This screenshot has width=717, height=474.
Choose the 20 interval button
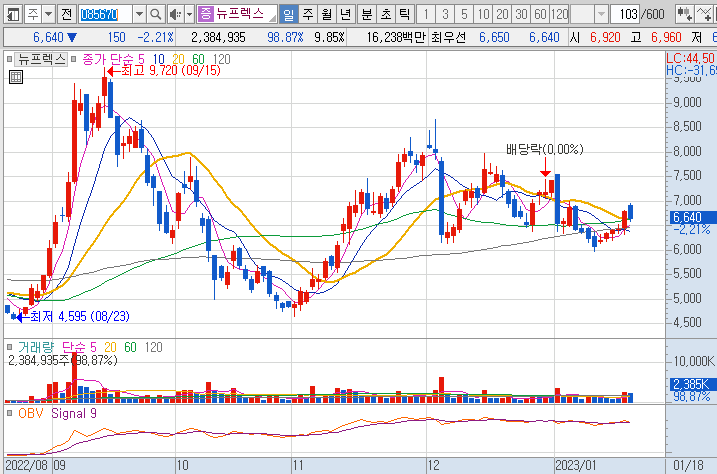point(502,15)
